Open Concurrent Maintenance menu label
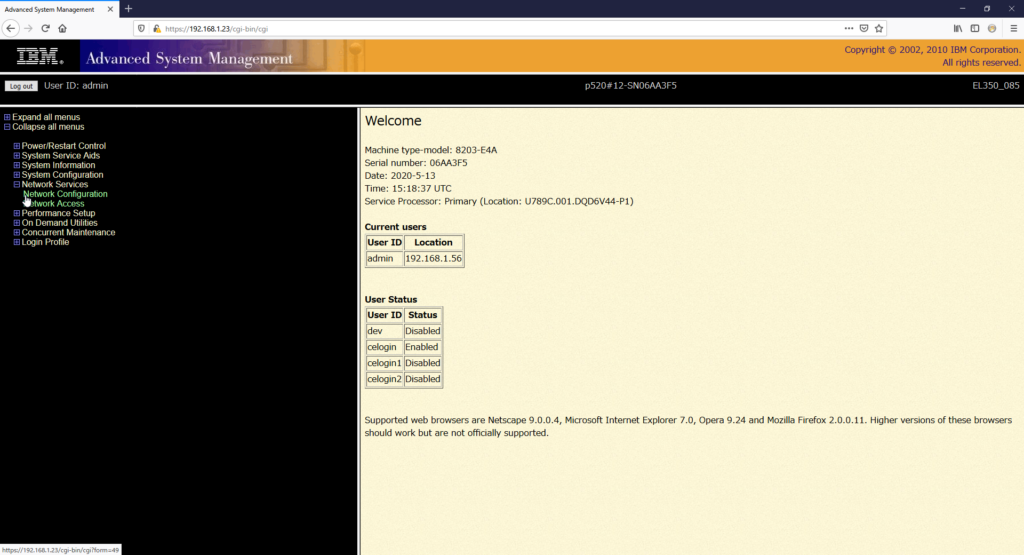 point(68,232)
